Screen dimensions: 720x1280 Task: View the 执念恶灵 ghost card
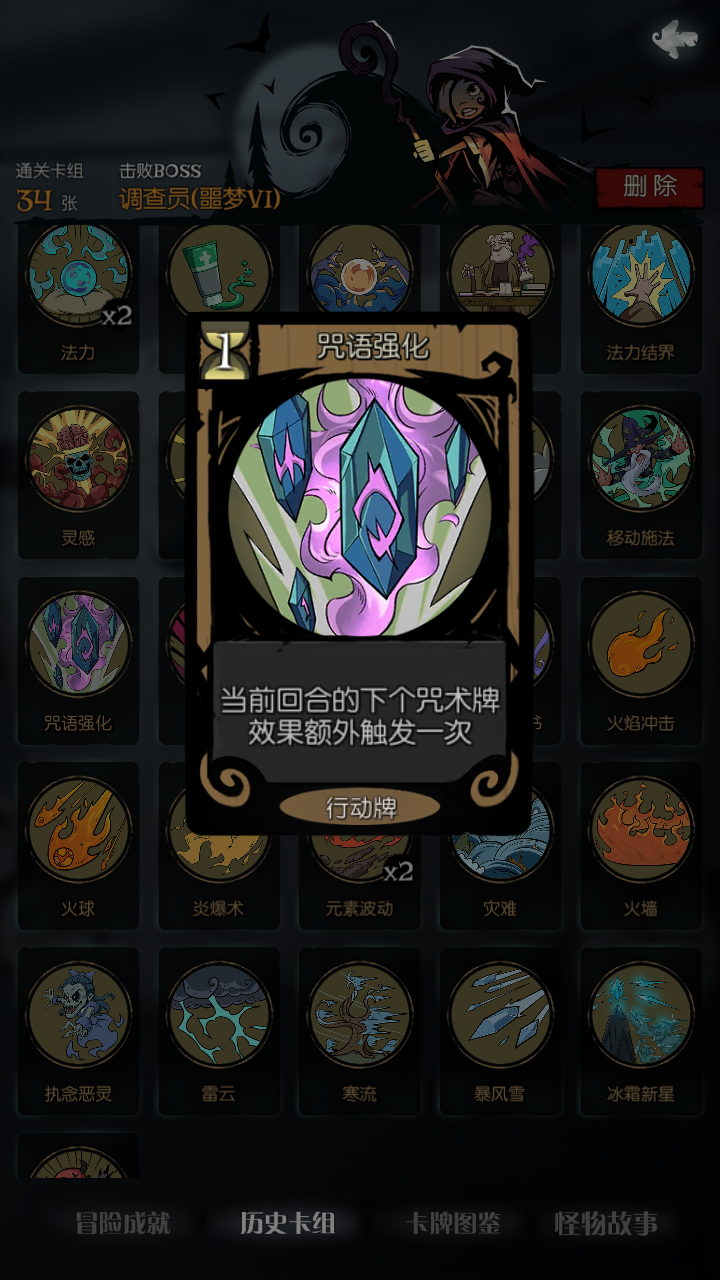(78, 1015)
